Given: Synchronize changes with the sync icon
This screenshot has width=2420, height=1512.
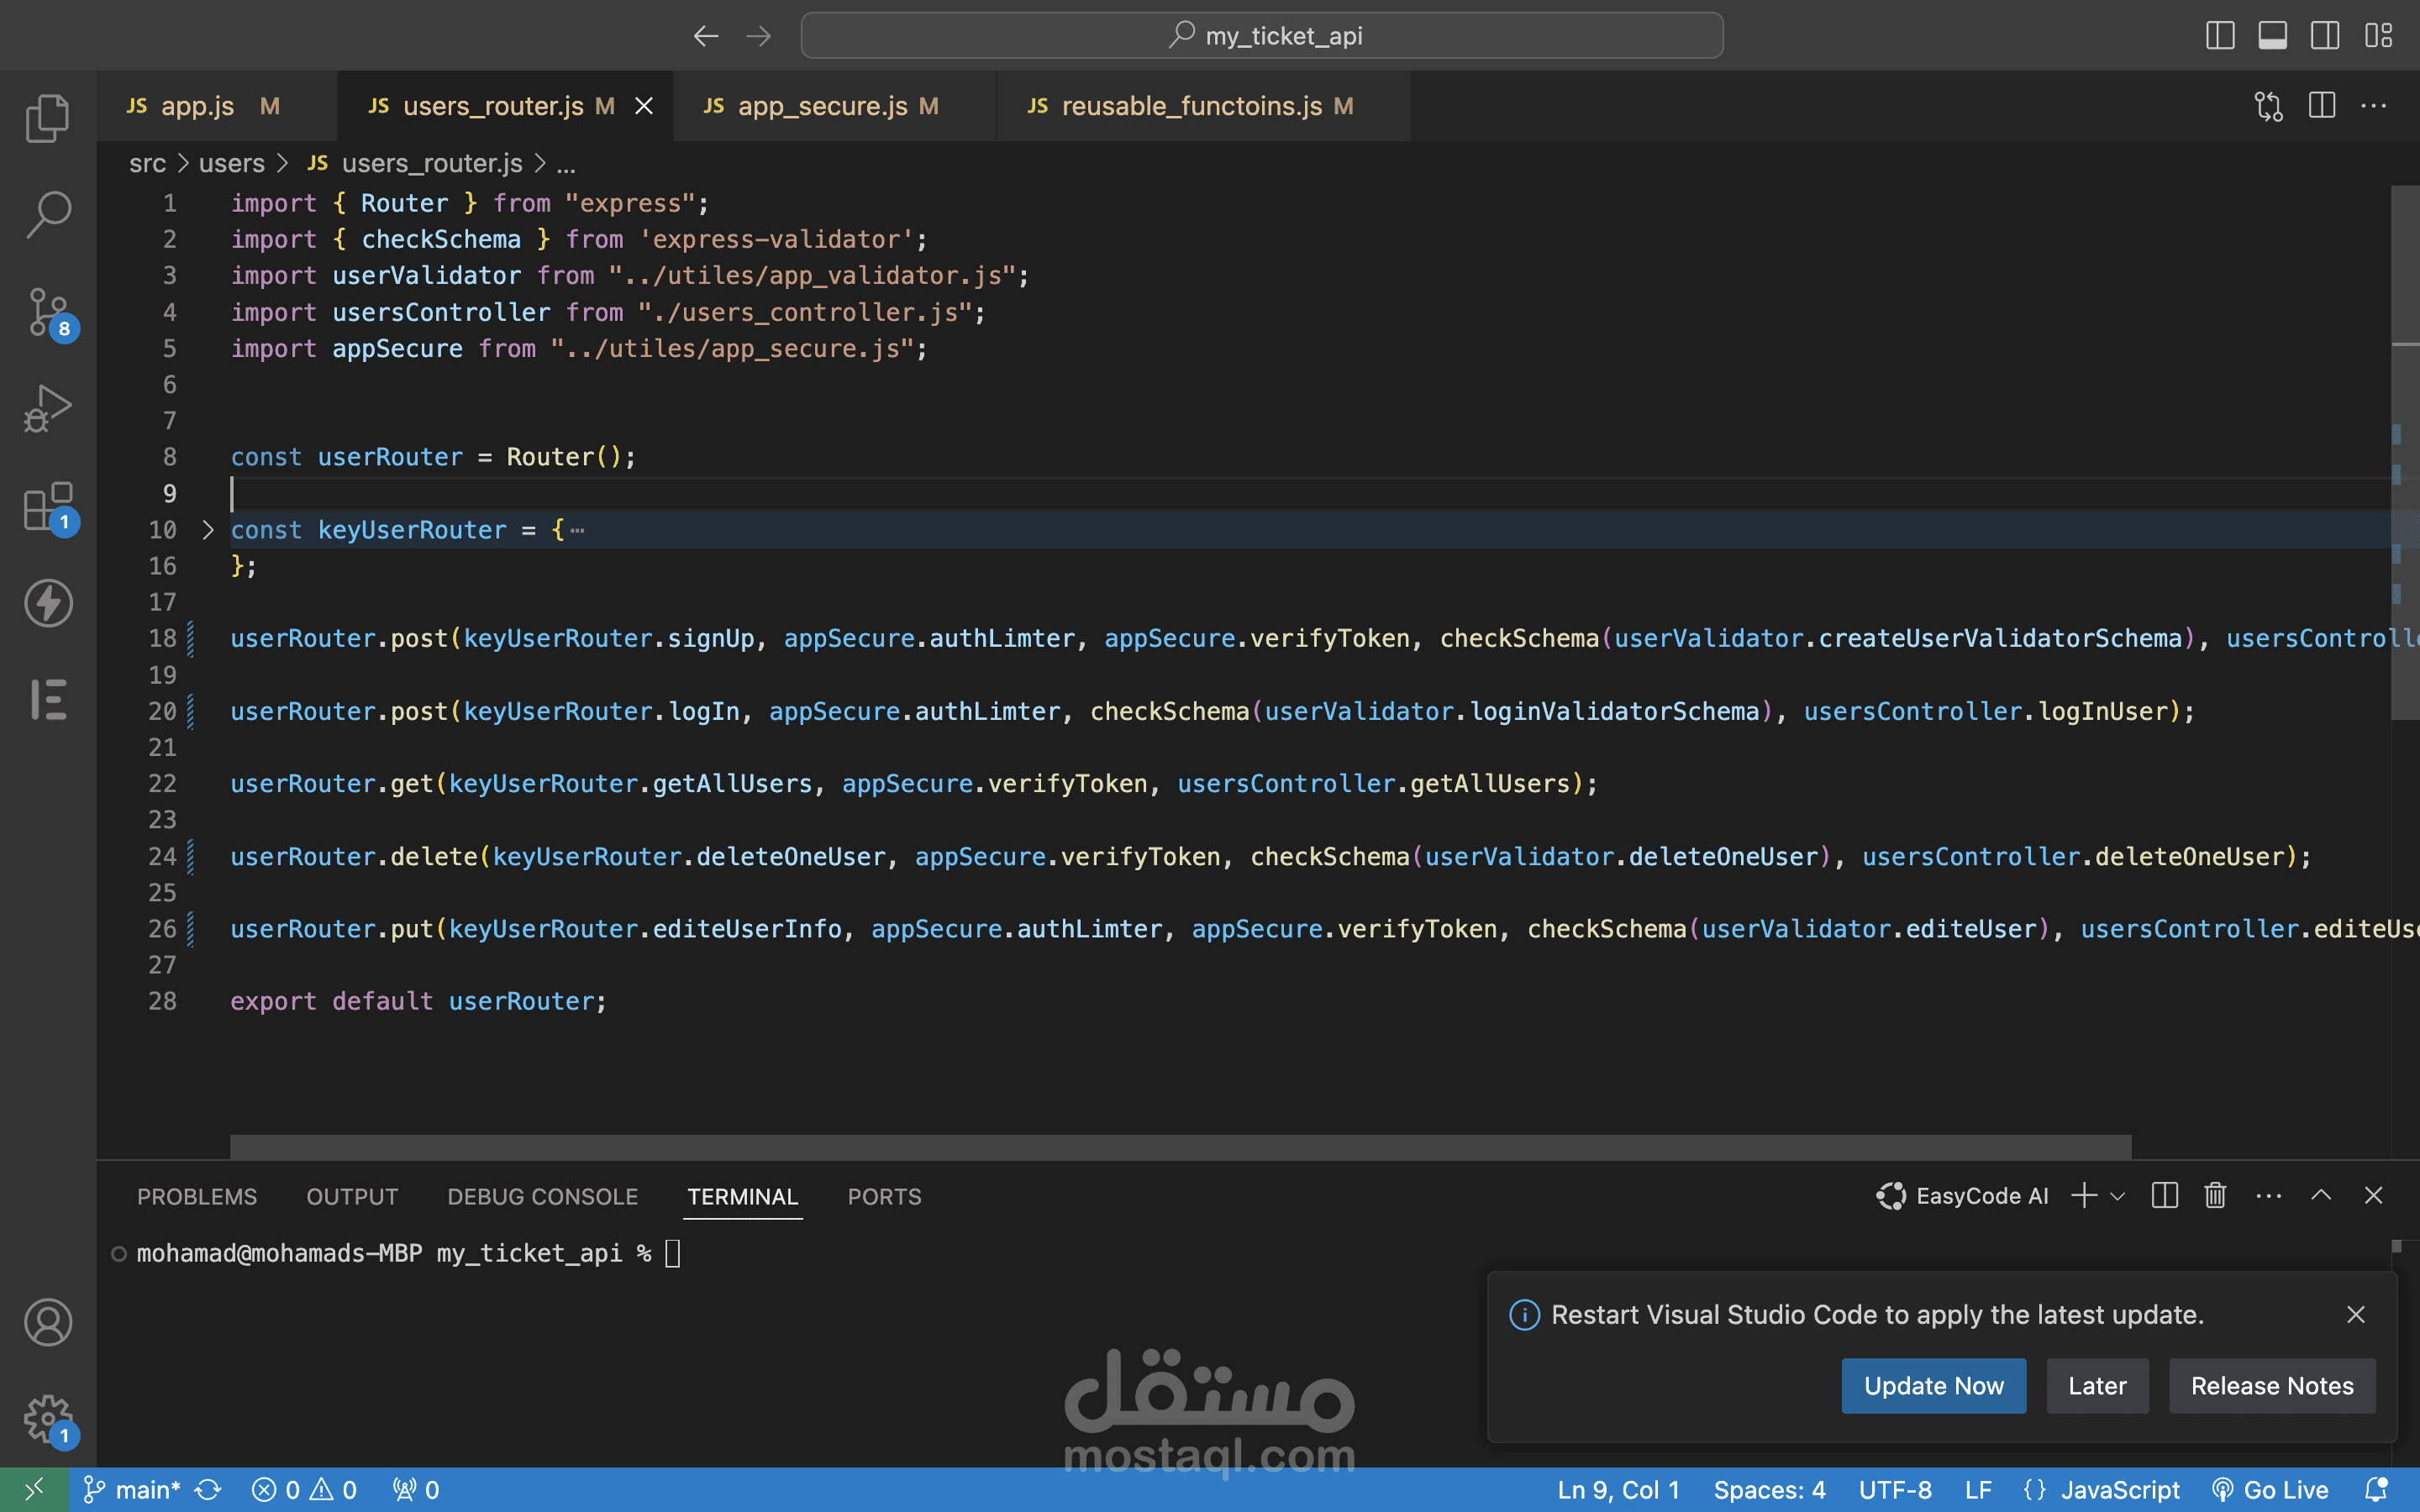Looking at the screenshot, I should (208, 1490).
